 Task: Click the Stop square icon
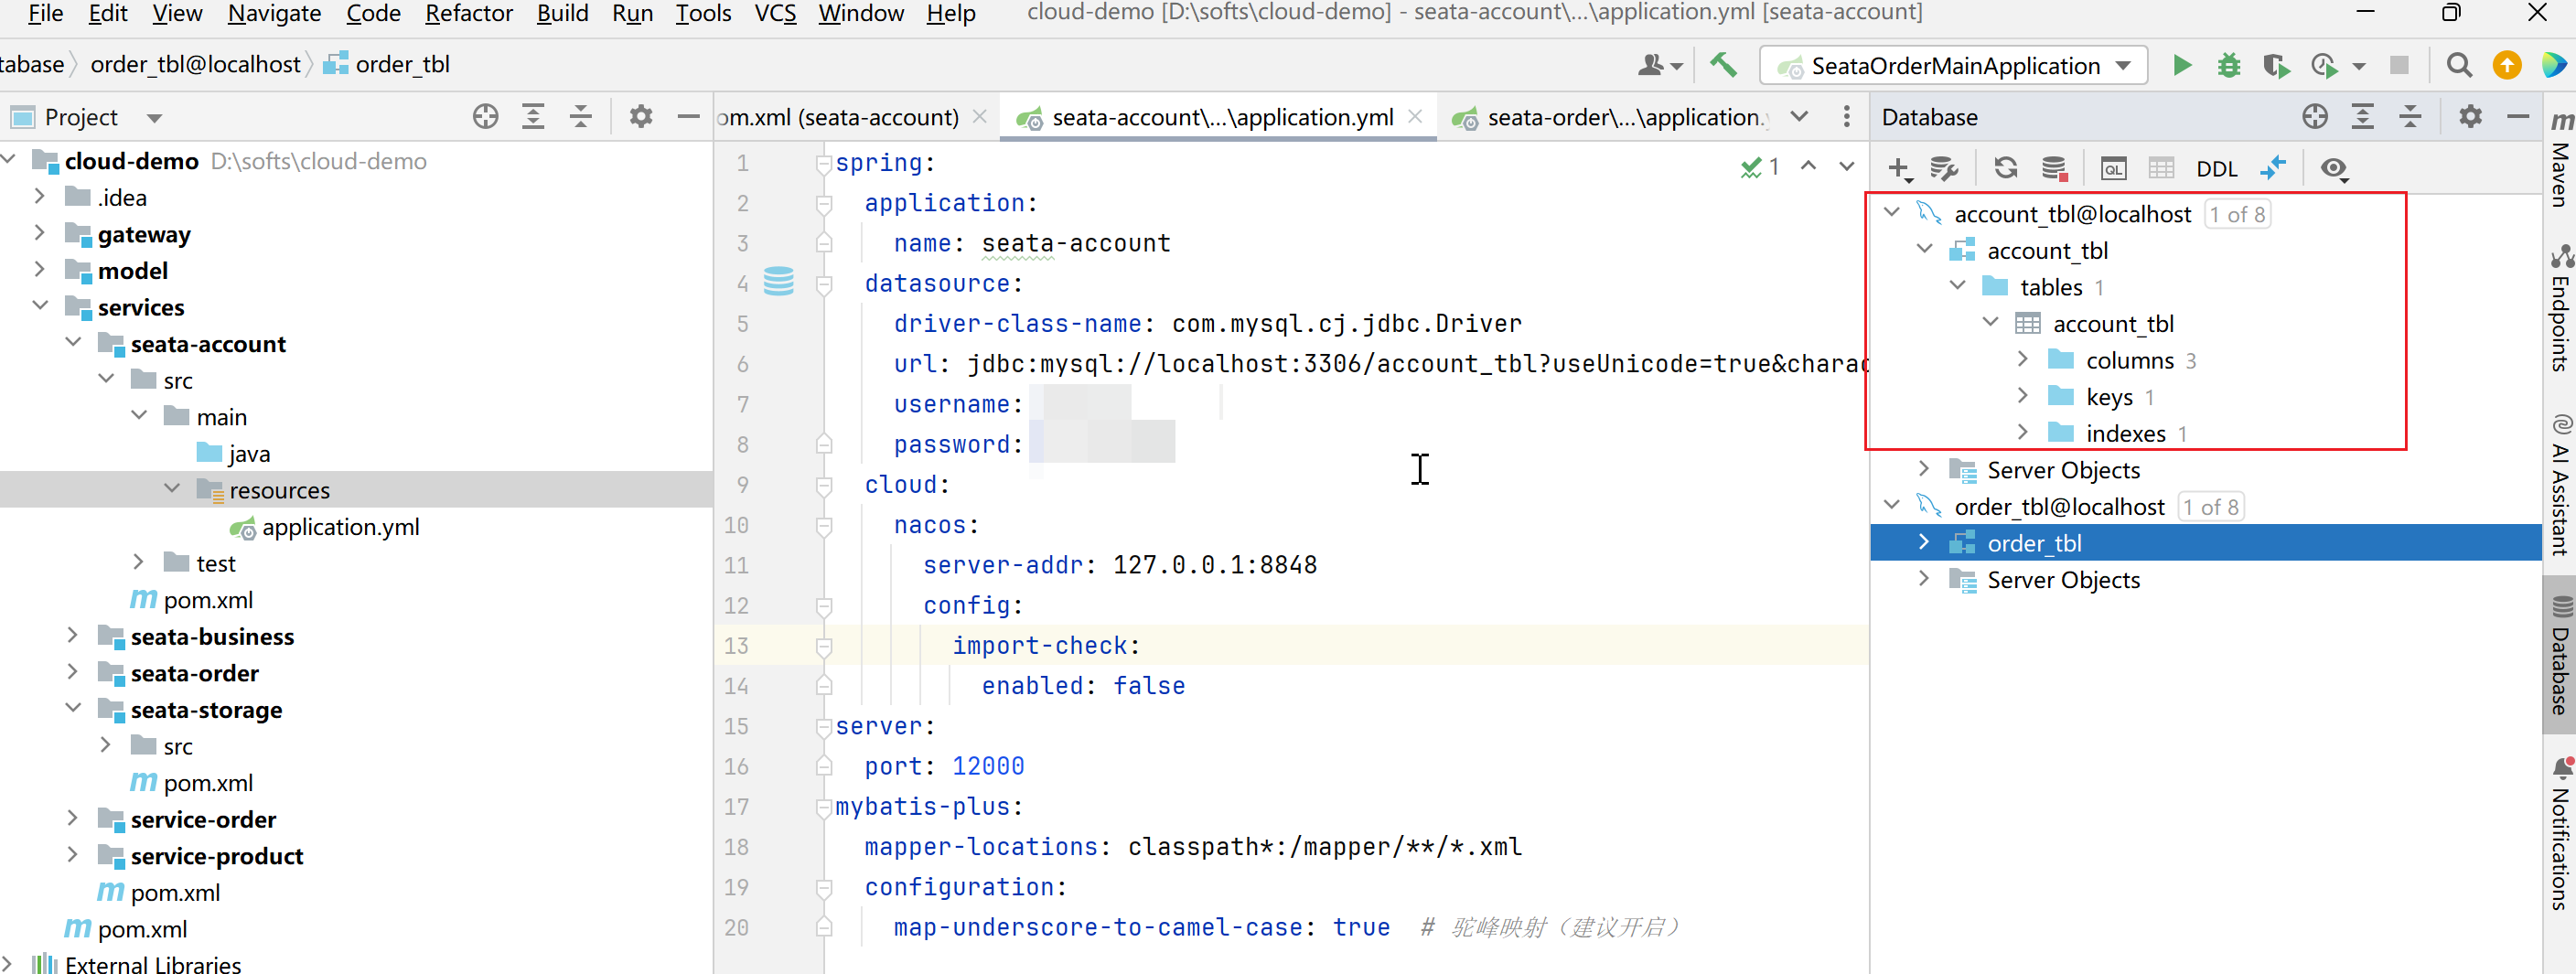click(2399, 65)
